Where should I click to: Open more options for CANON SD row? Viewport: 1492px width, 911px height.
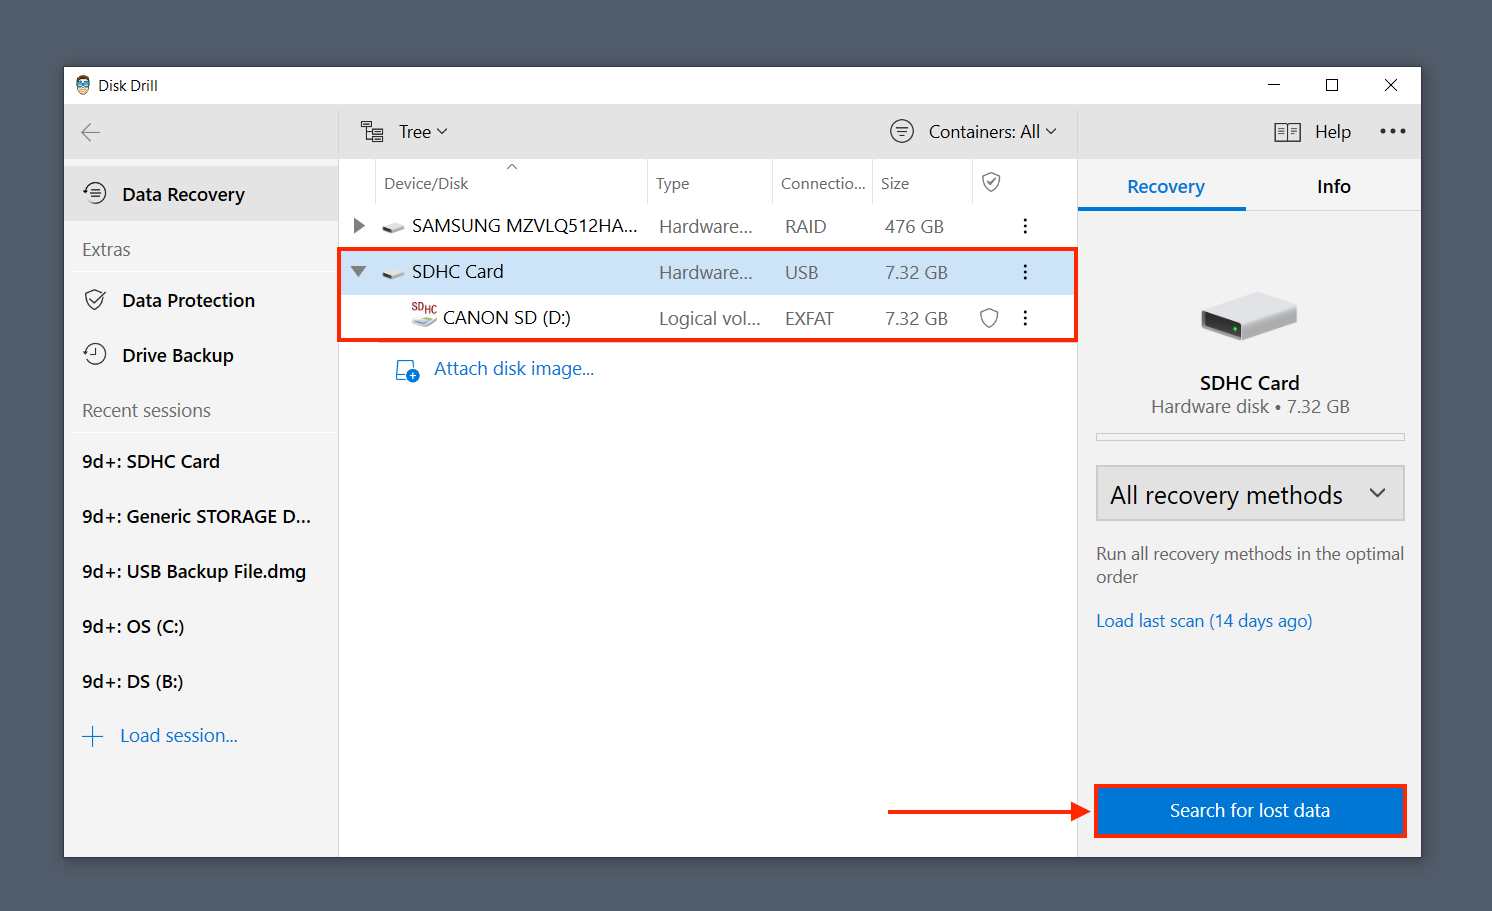click(1025, 318)
